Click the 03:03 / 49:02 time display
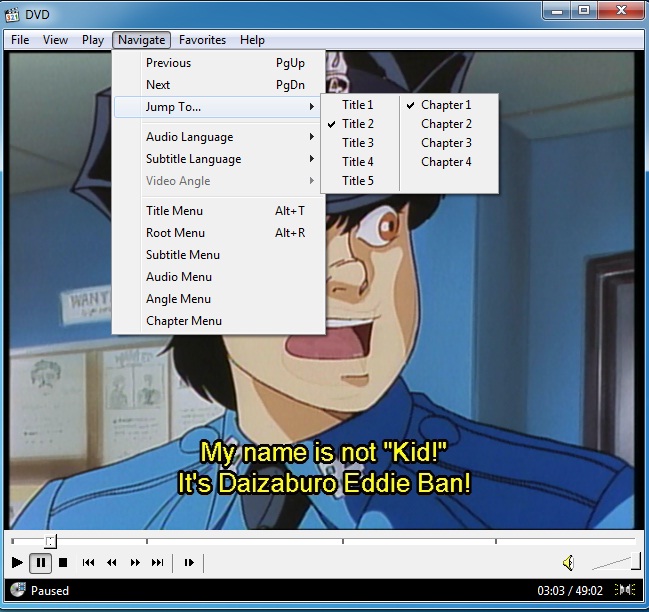Screen dimensions: 649x612 tap(570, 590)
